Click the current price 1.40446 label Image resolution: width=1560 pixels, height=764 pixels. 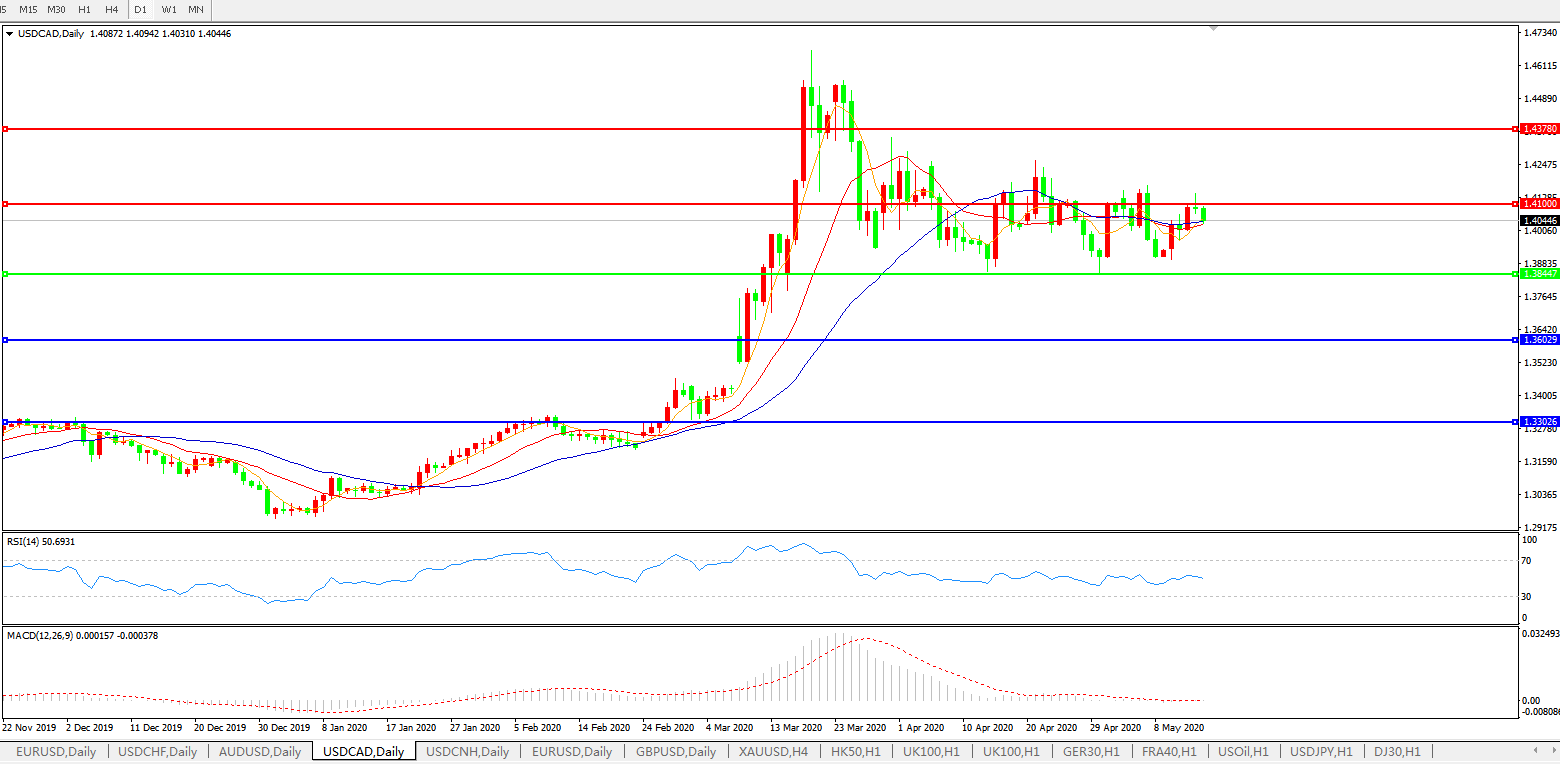point(1539,220)
